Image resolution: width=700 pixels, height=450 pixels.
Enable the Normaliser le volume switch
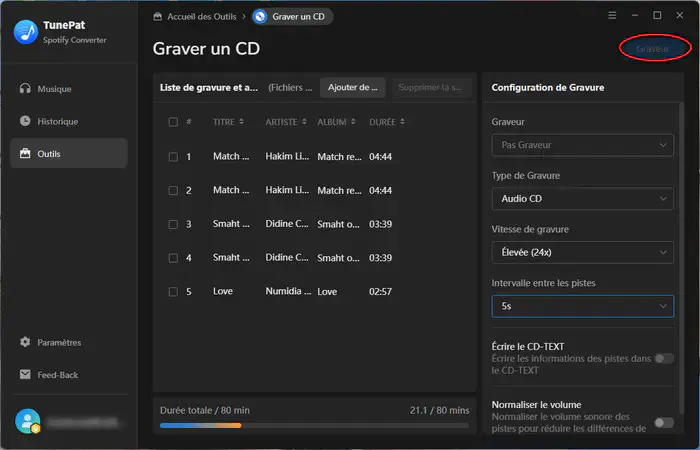click(x=664, y=422)
